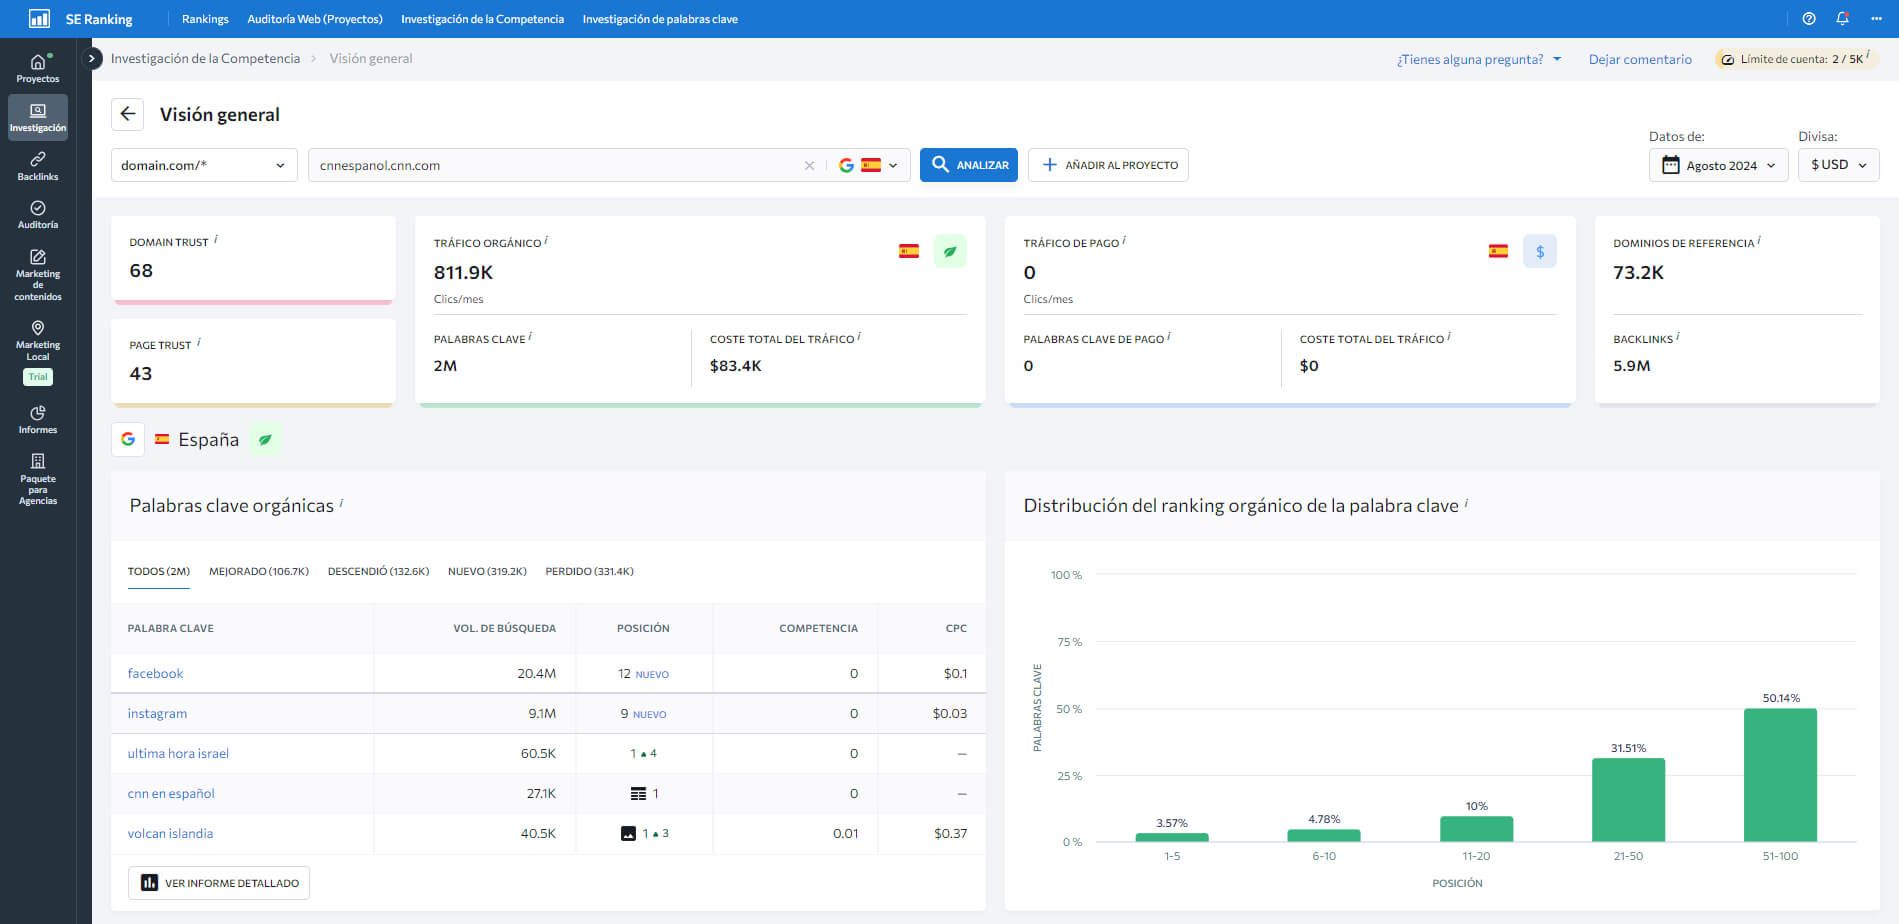The height and width of the screenshot is (924, 1899).
Task: Open the ¿Tienes alguna pregunta? dropdown
Action: (1479, 59)
